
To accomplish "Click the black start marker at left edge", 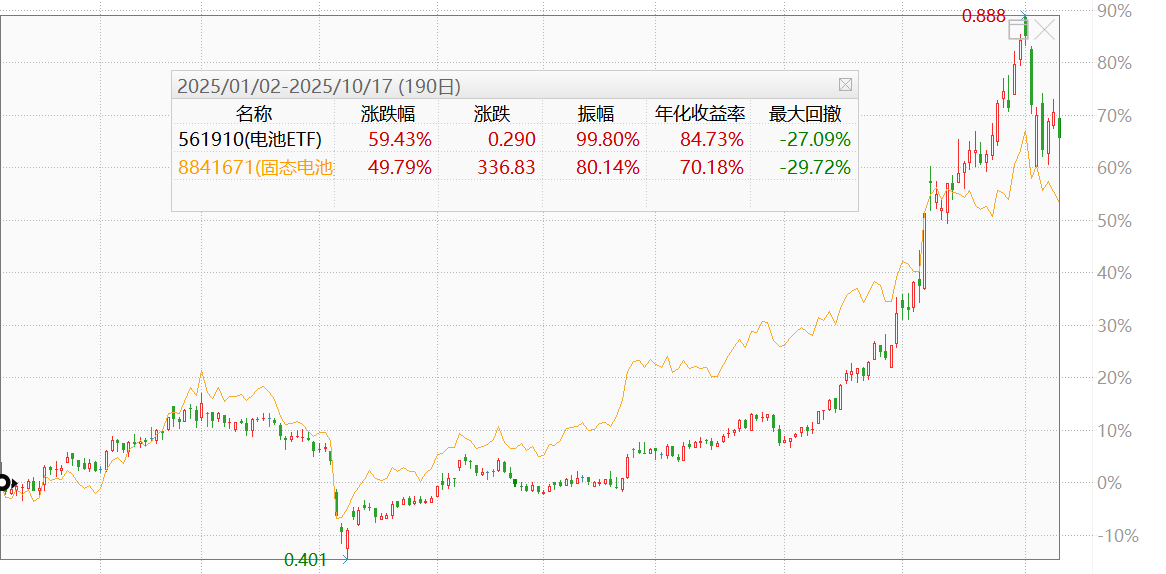I will [x=4, y=483].
